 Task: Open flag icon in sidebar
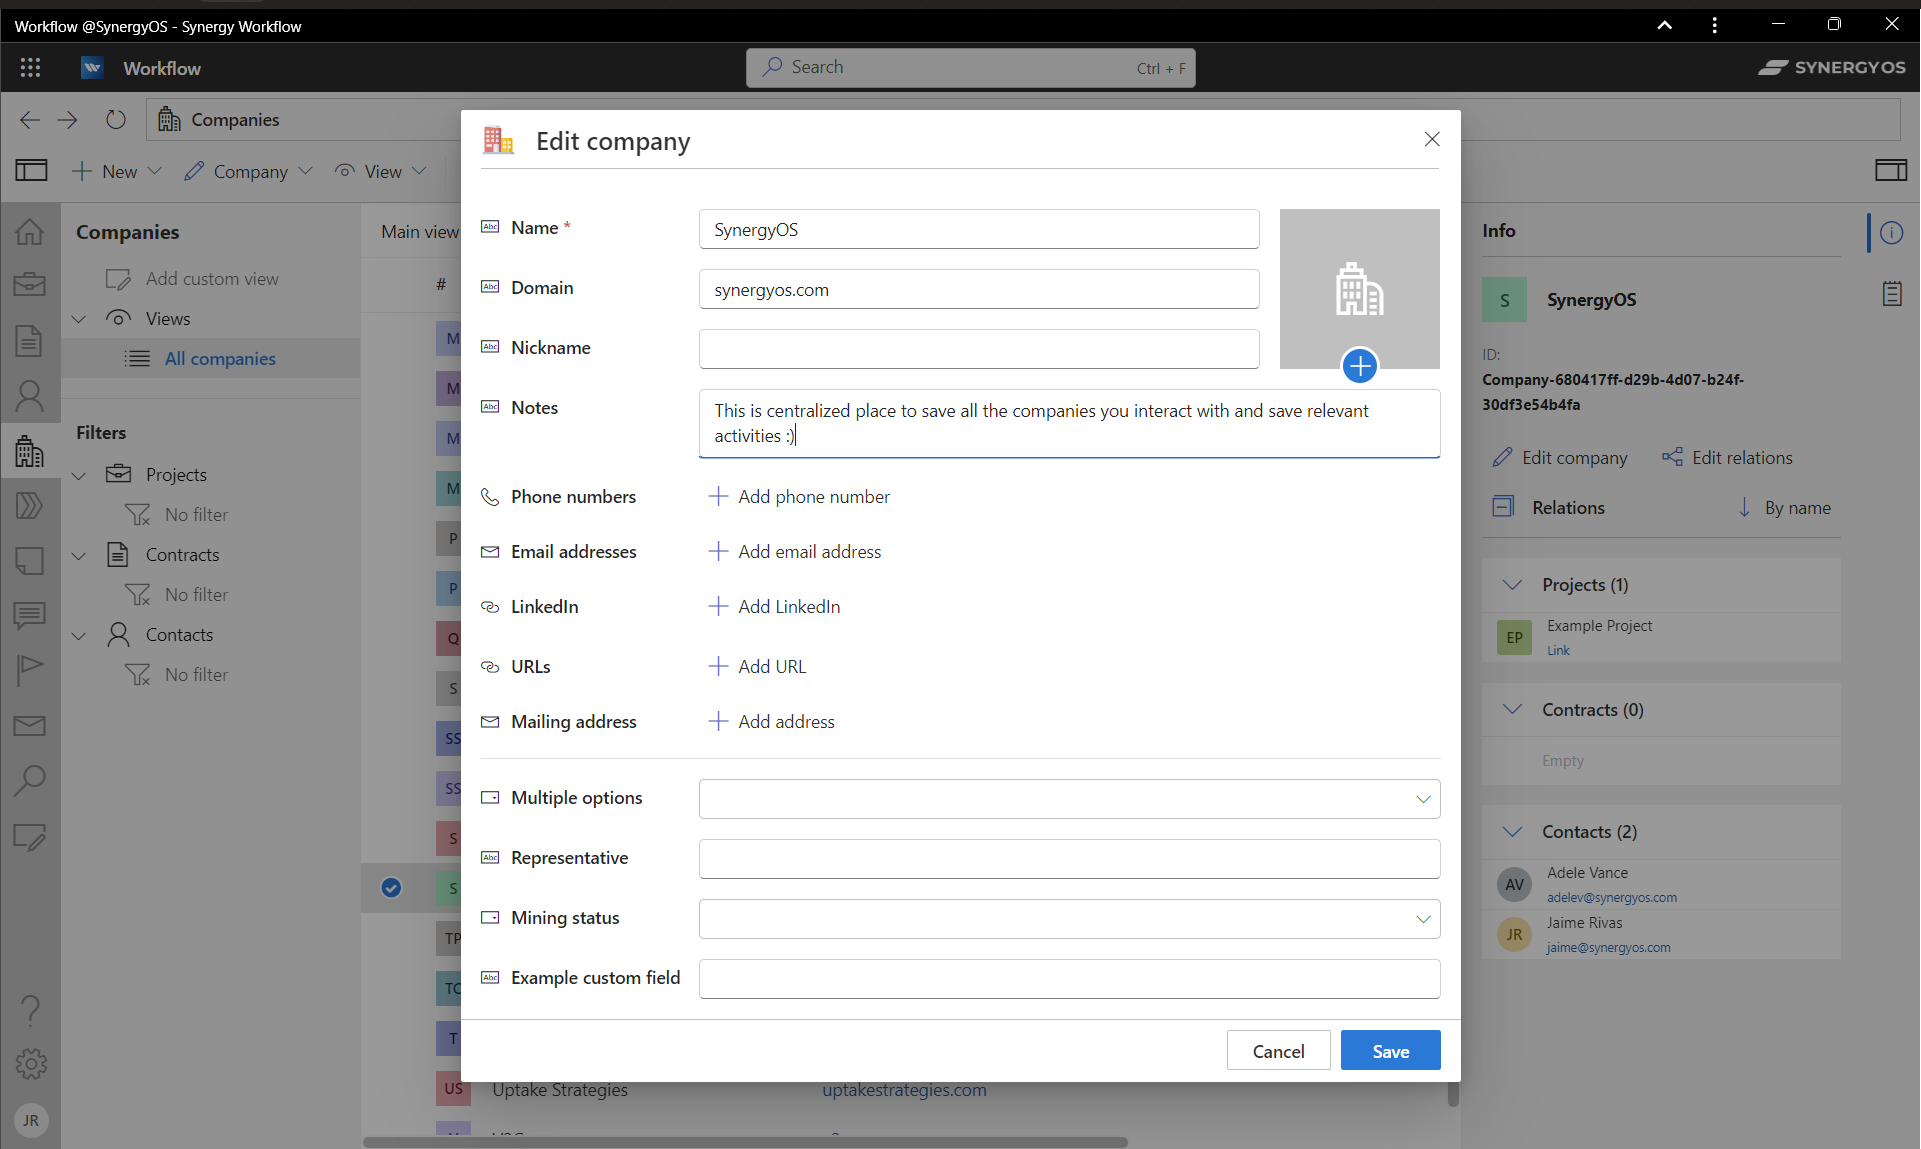click(30, 670)
